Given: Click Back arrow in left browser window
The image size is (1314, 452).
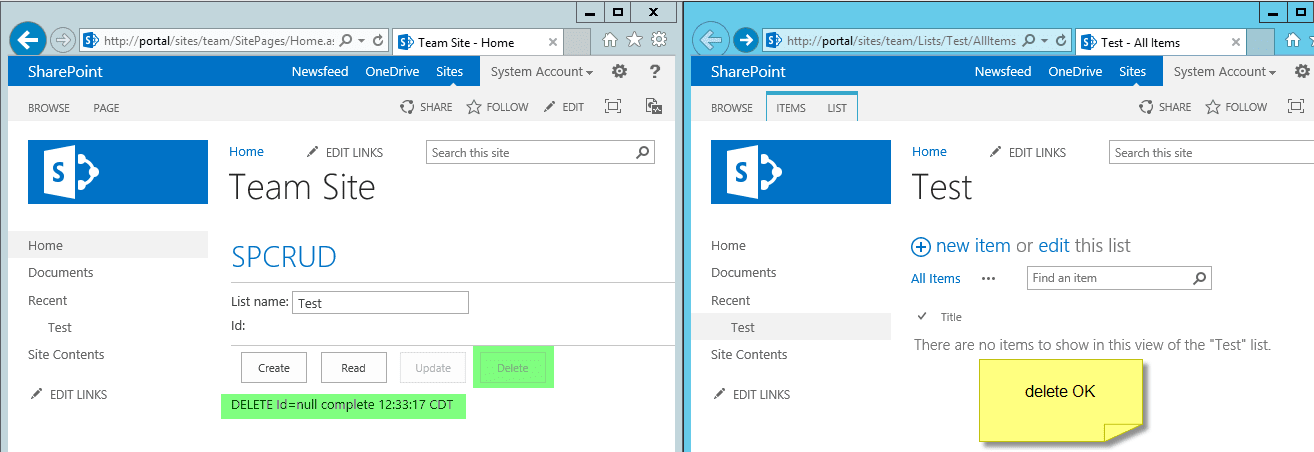Looking at the screenshot, I should pyautogui.click(x=30, y=40).
